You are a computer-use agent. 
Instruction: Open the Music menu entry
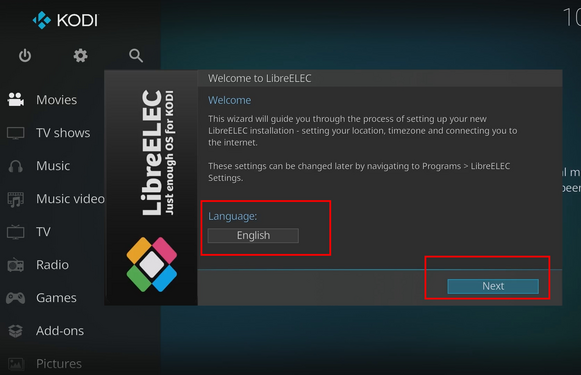[53, 166]
